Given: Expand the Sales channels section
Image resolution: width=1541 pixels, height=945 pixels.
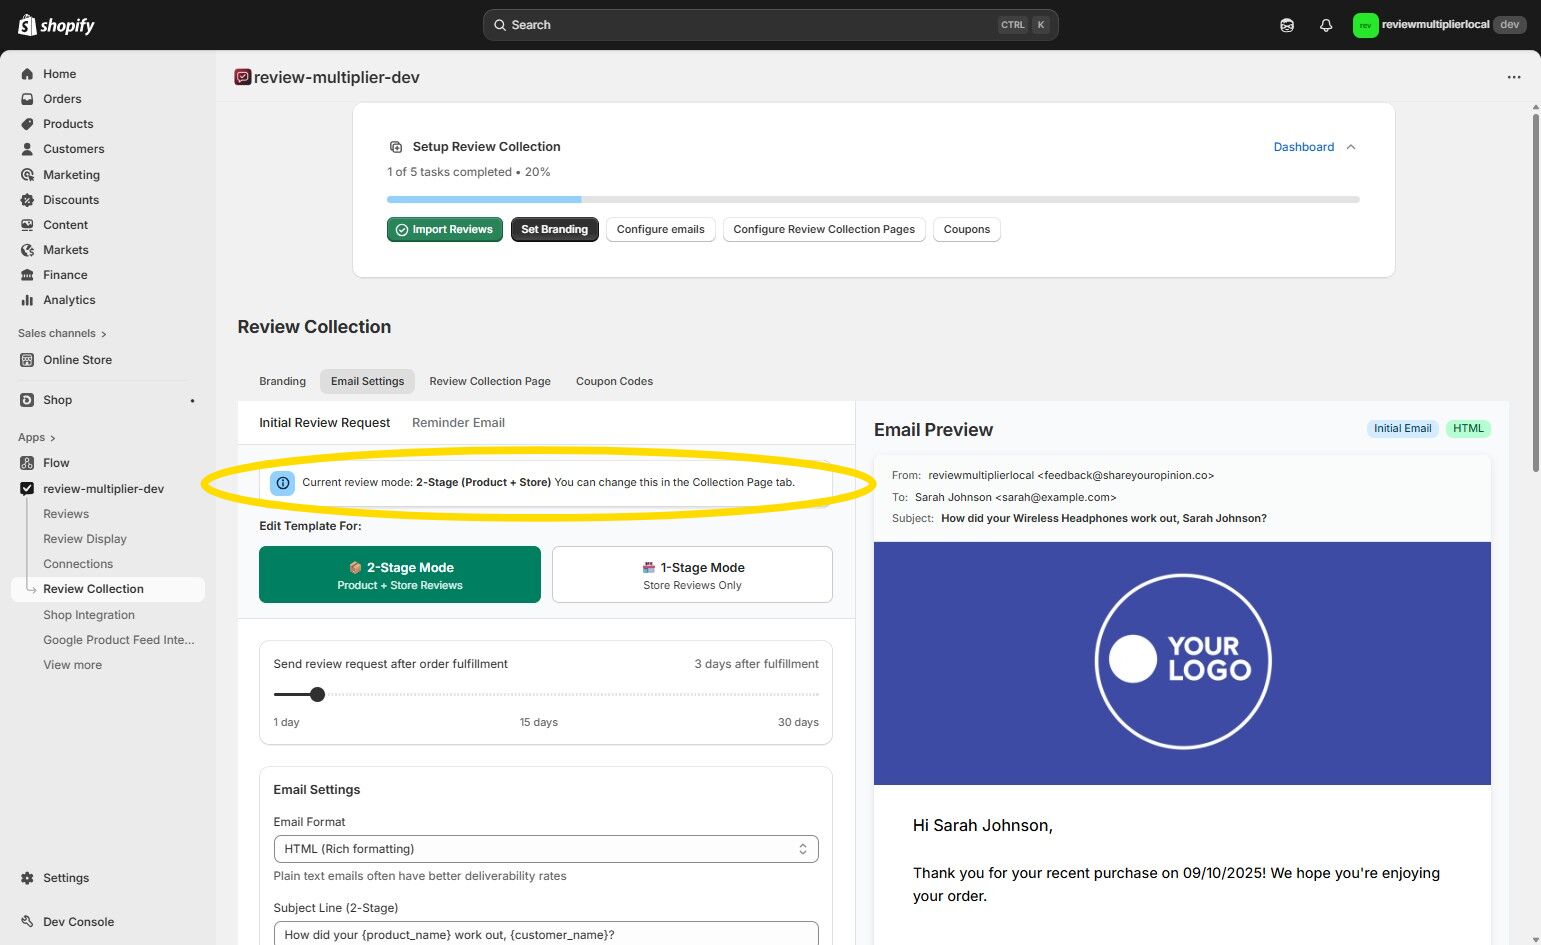Looking at the screenshot, I should [x=62, y=334].
